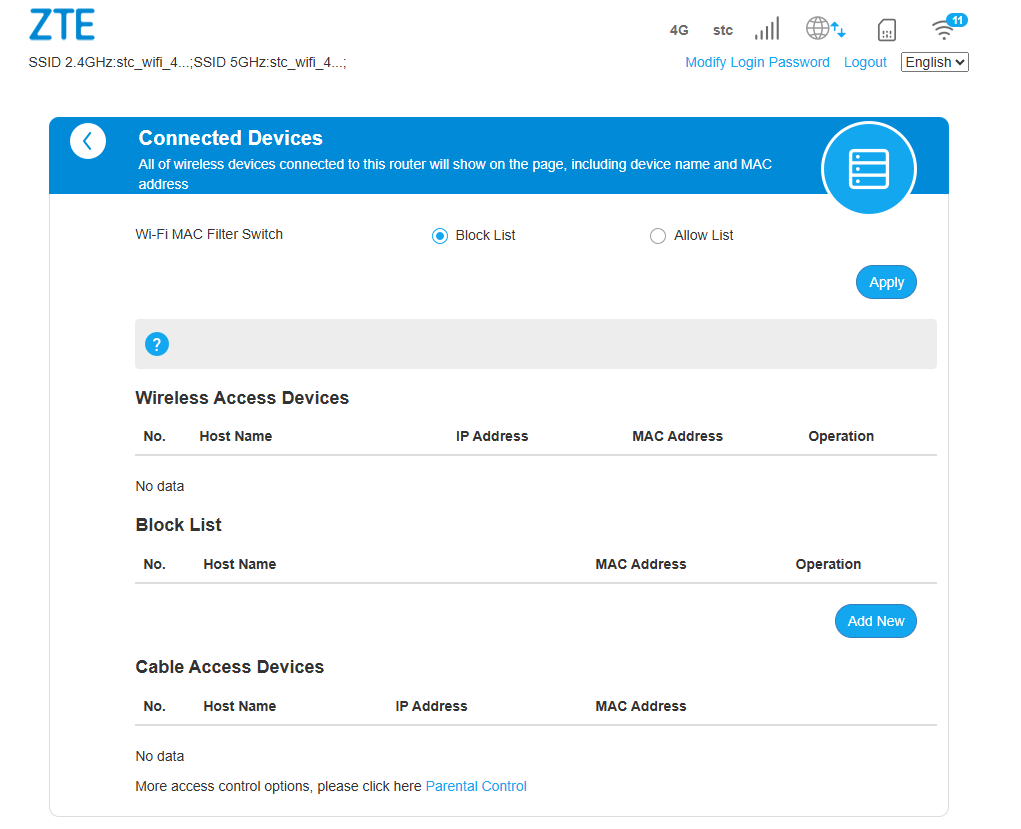
Task: Click the 4G network type indicator
Action: click(x=679, y=30)
